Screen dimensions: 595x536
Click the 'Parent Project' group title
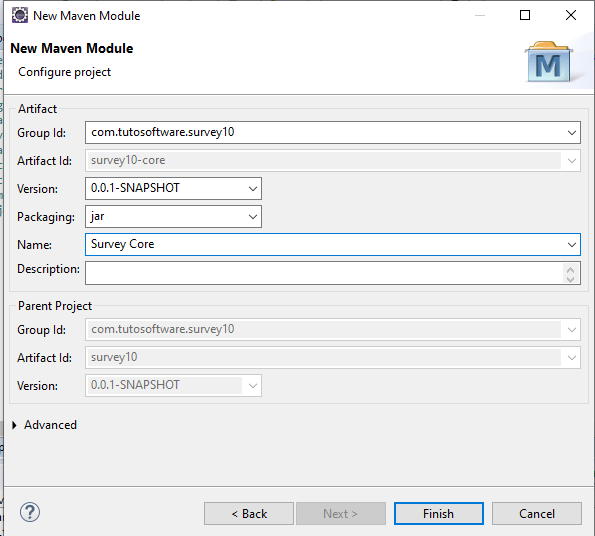[55, 306]
